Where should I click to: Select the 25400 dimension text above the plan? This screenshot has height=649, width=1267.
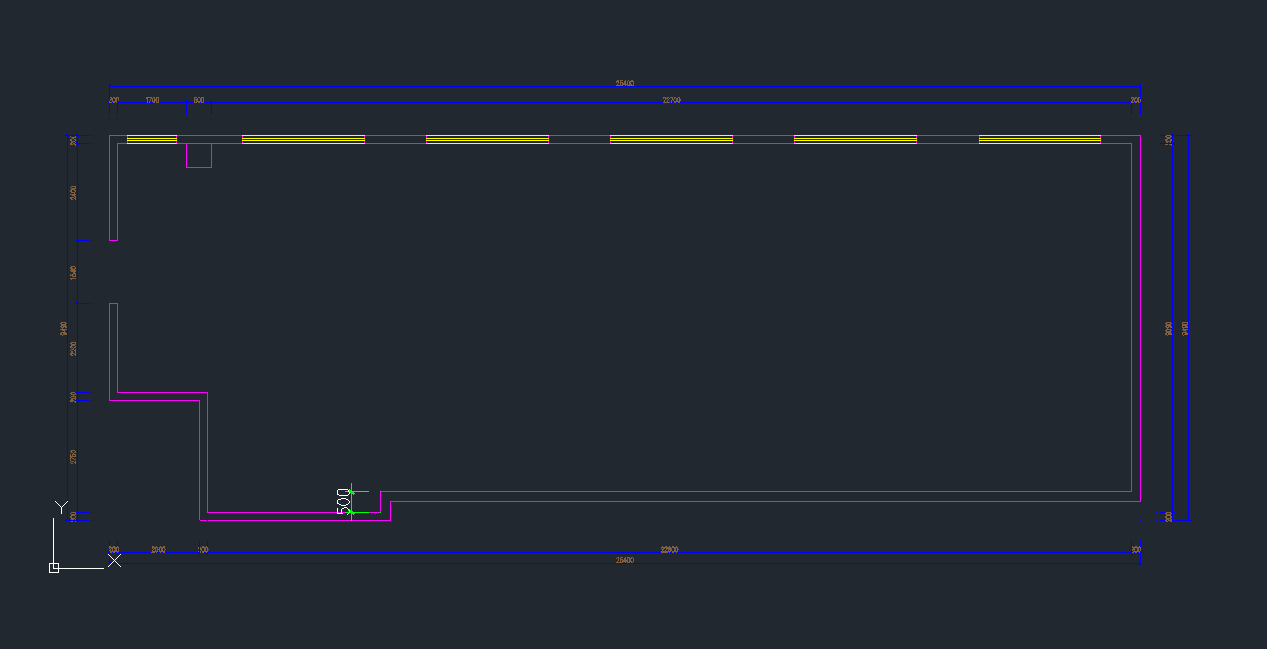624,83
